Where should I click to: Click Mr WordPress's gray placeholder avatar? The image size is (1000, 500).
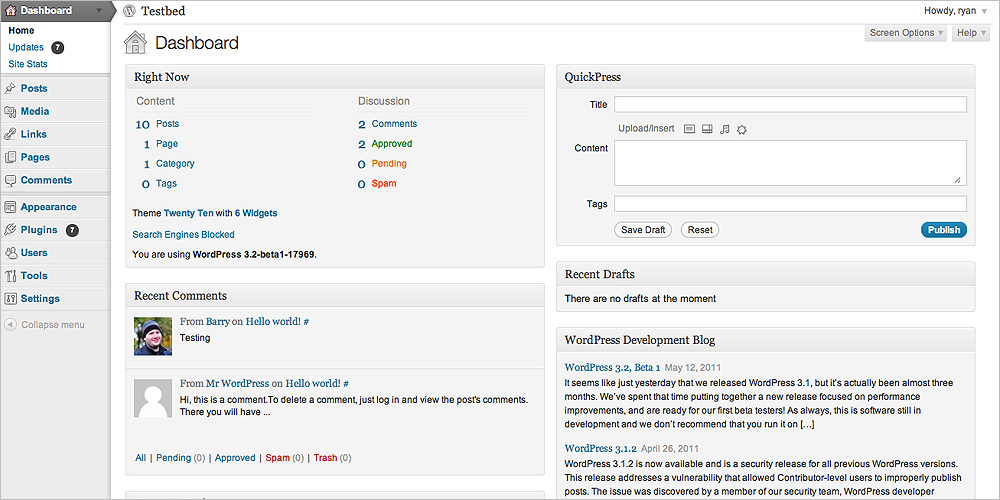[x=153, y=398]
